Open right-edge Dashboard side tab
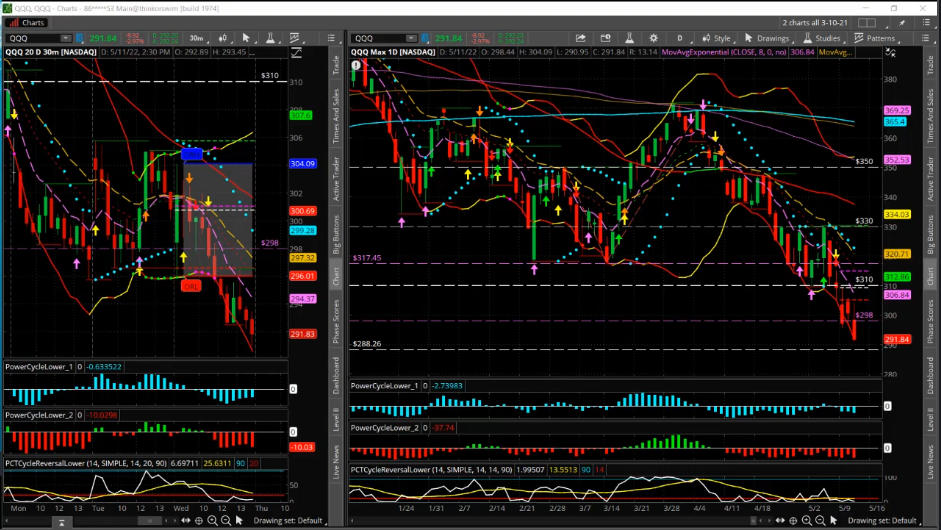941x530 pixels. (x=930, y=376)
